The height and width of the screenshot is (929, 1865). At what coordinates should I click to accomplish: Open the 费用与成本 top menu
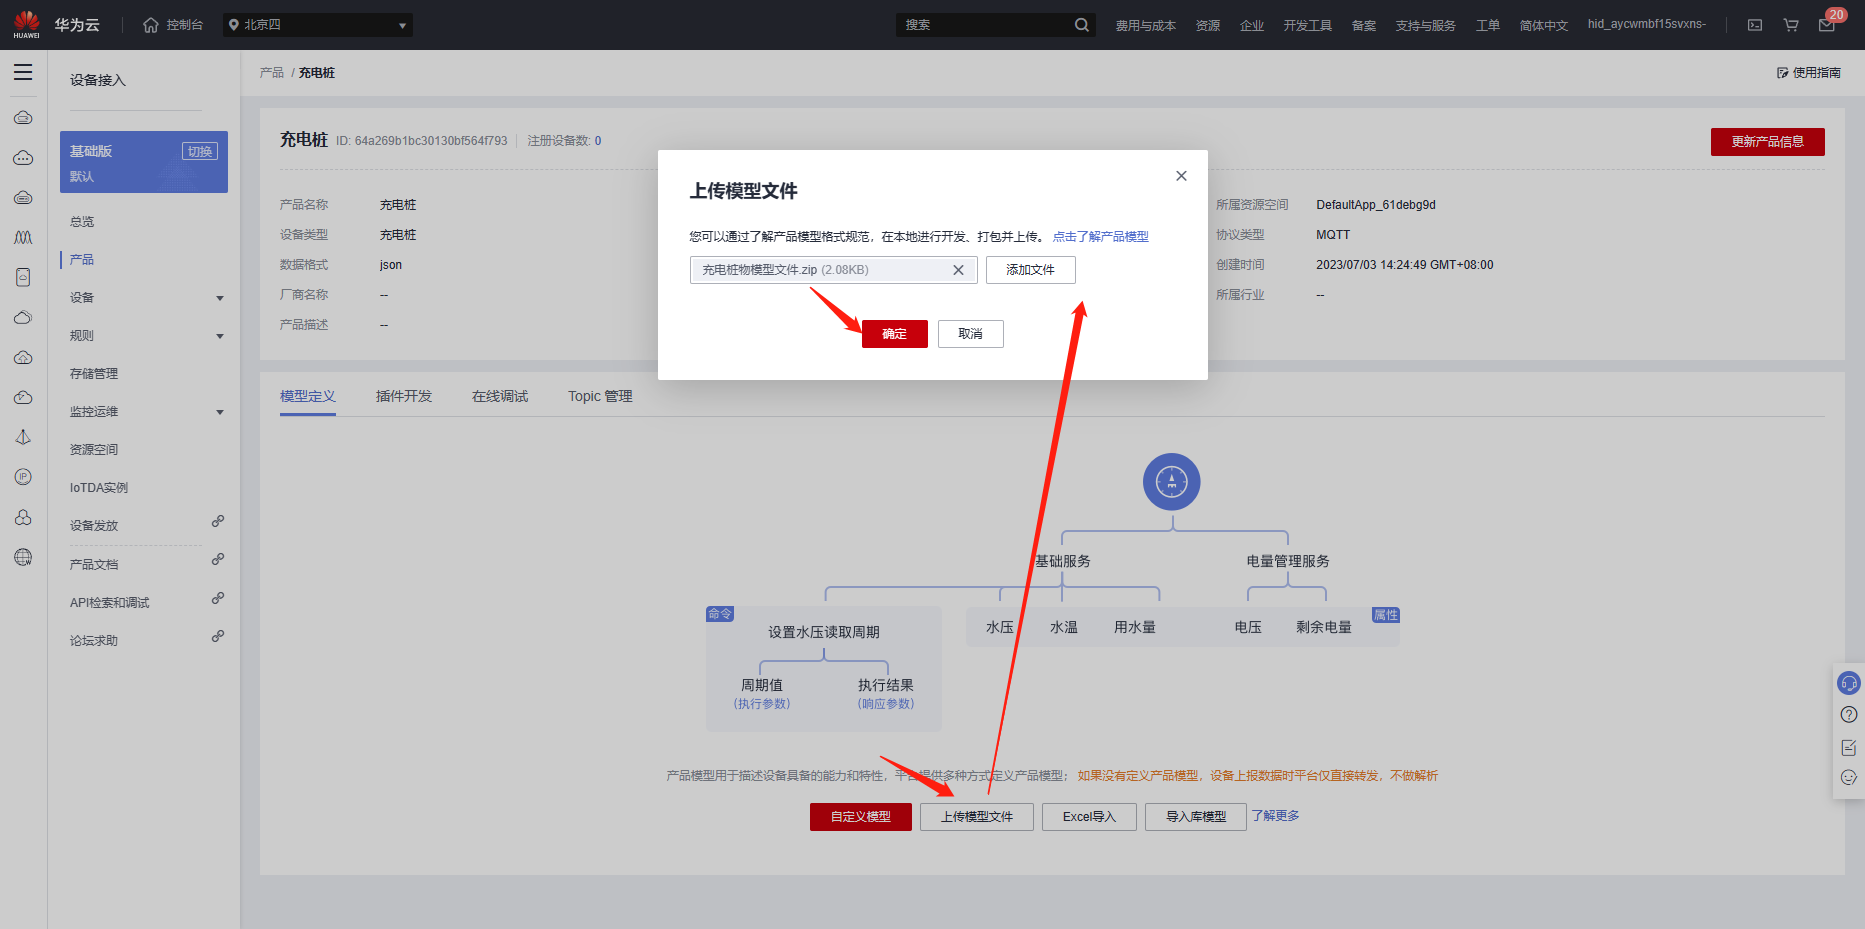point(1146,25)
